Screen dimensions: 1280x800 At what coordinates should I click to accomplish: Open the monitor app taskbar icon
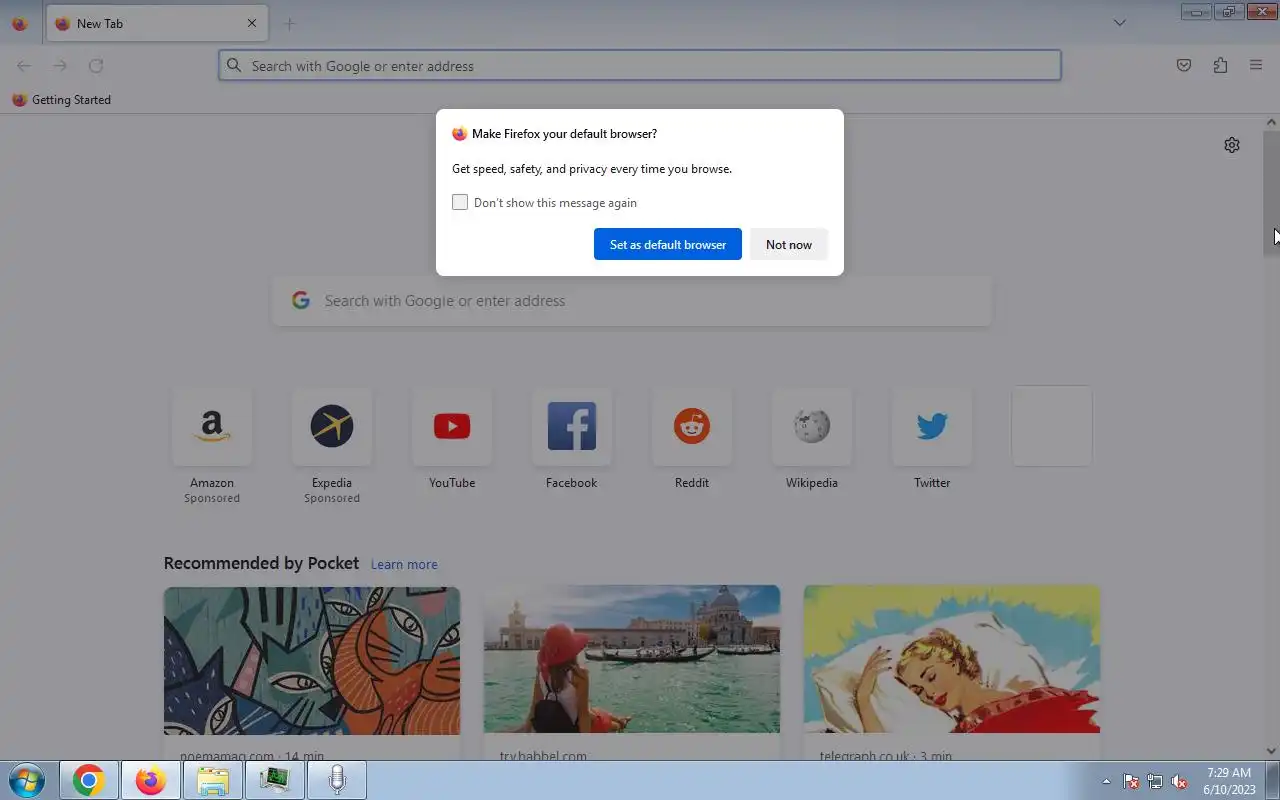(x=275, y=780)
